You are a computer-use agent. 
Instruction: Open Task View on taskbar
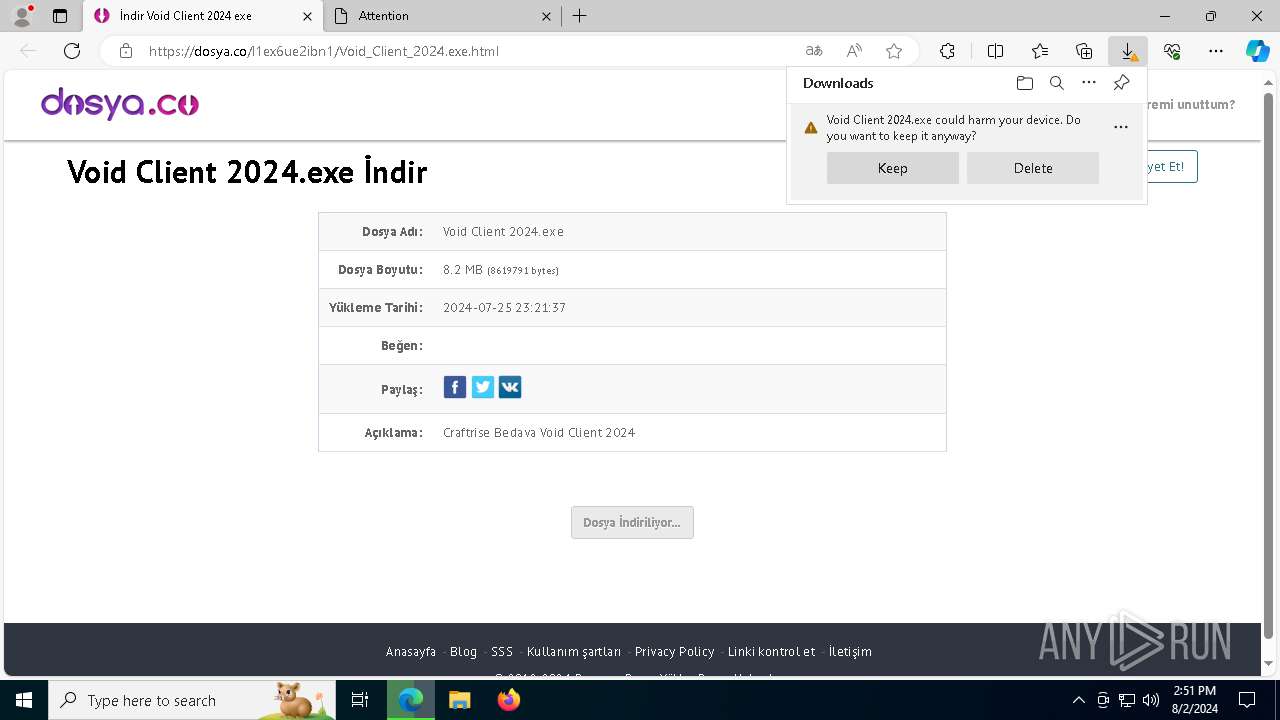pos(361,700)
